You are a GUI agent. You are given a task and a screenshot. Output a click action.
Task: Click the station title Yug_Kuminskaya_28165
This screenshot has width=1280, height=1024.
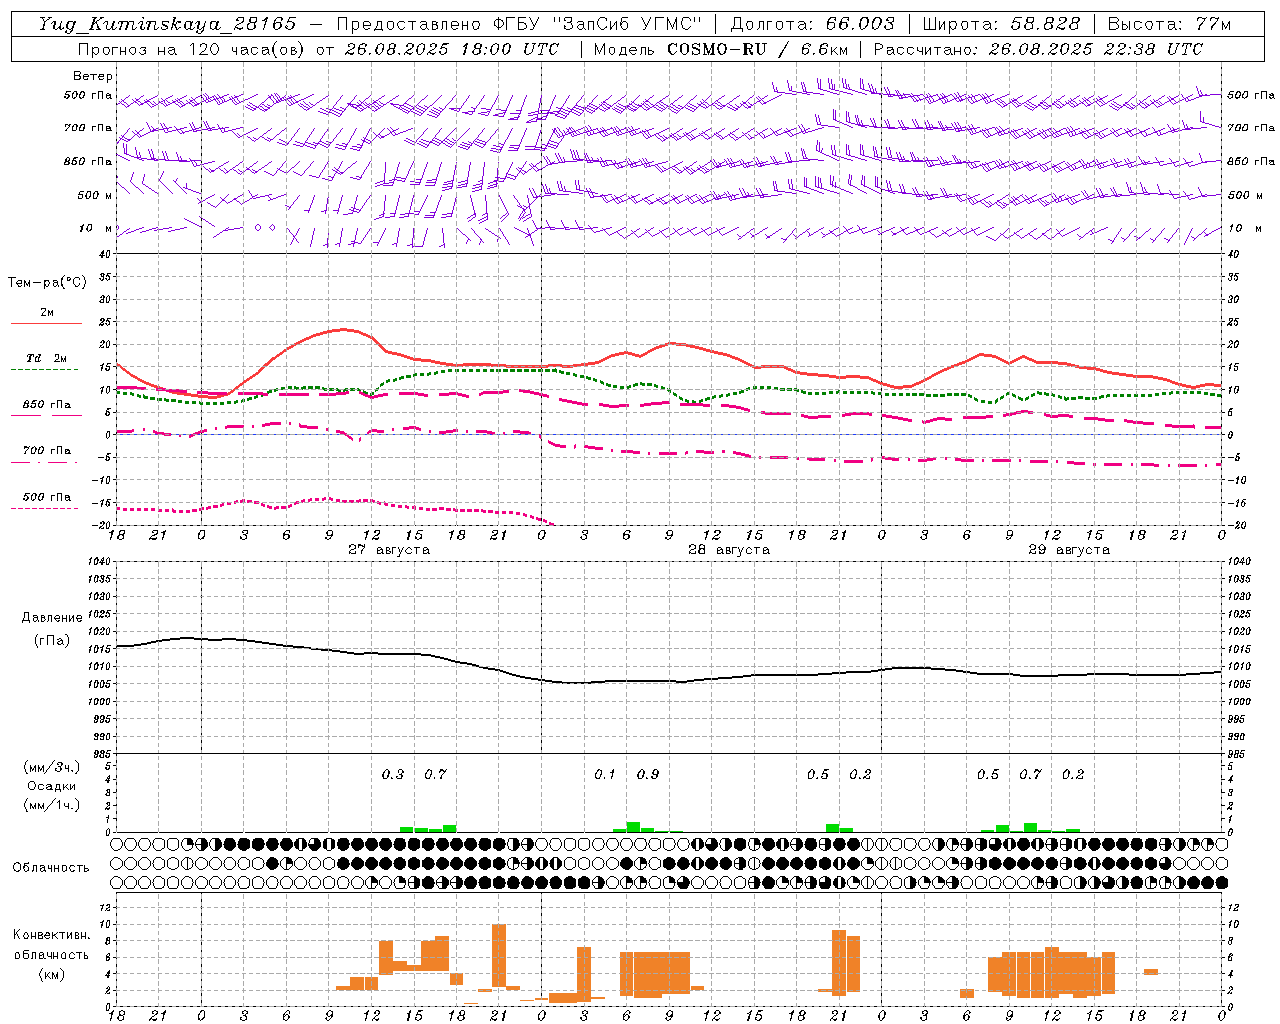(x=168, y=24)
